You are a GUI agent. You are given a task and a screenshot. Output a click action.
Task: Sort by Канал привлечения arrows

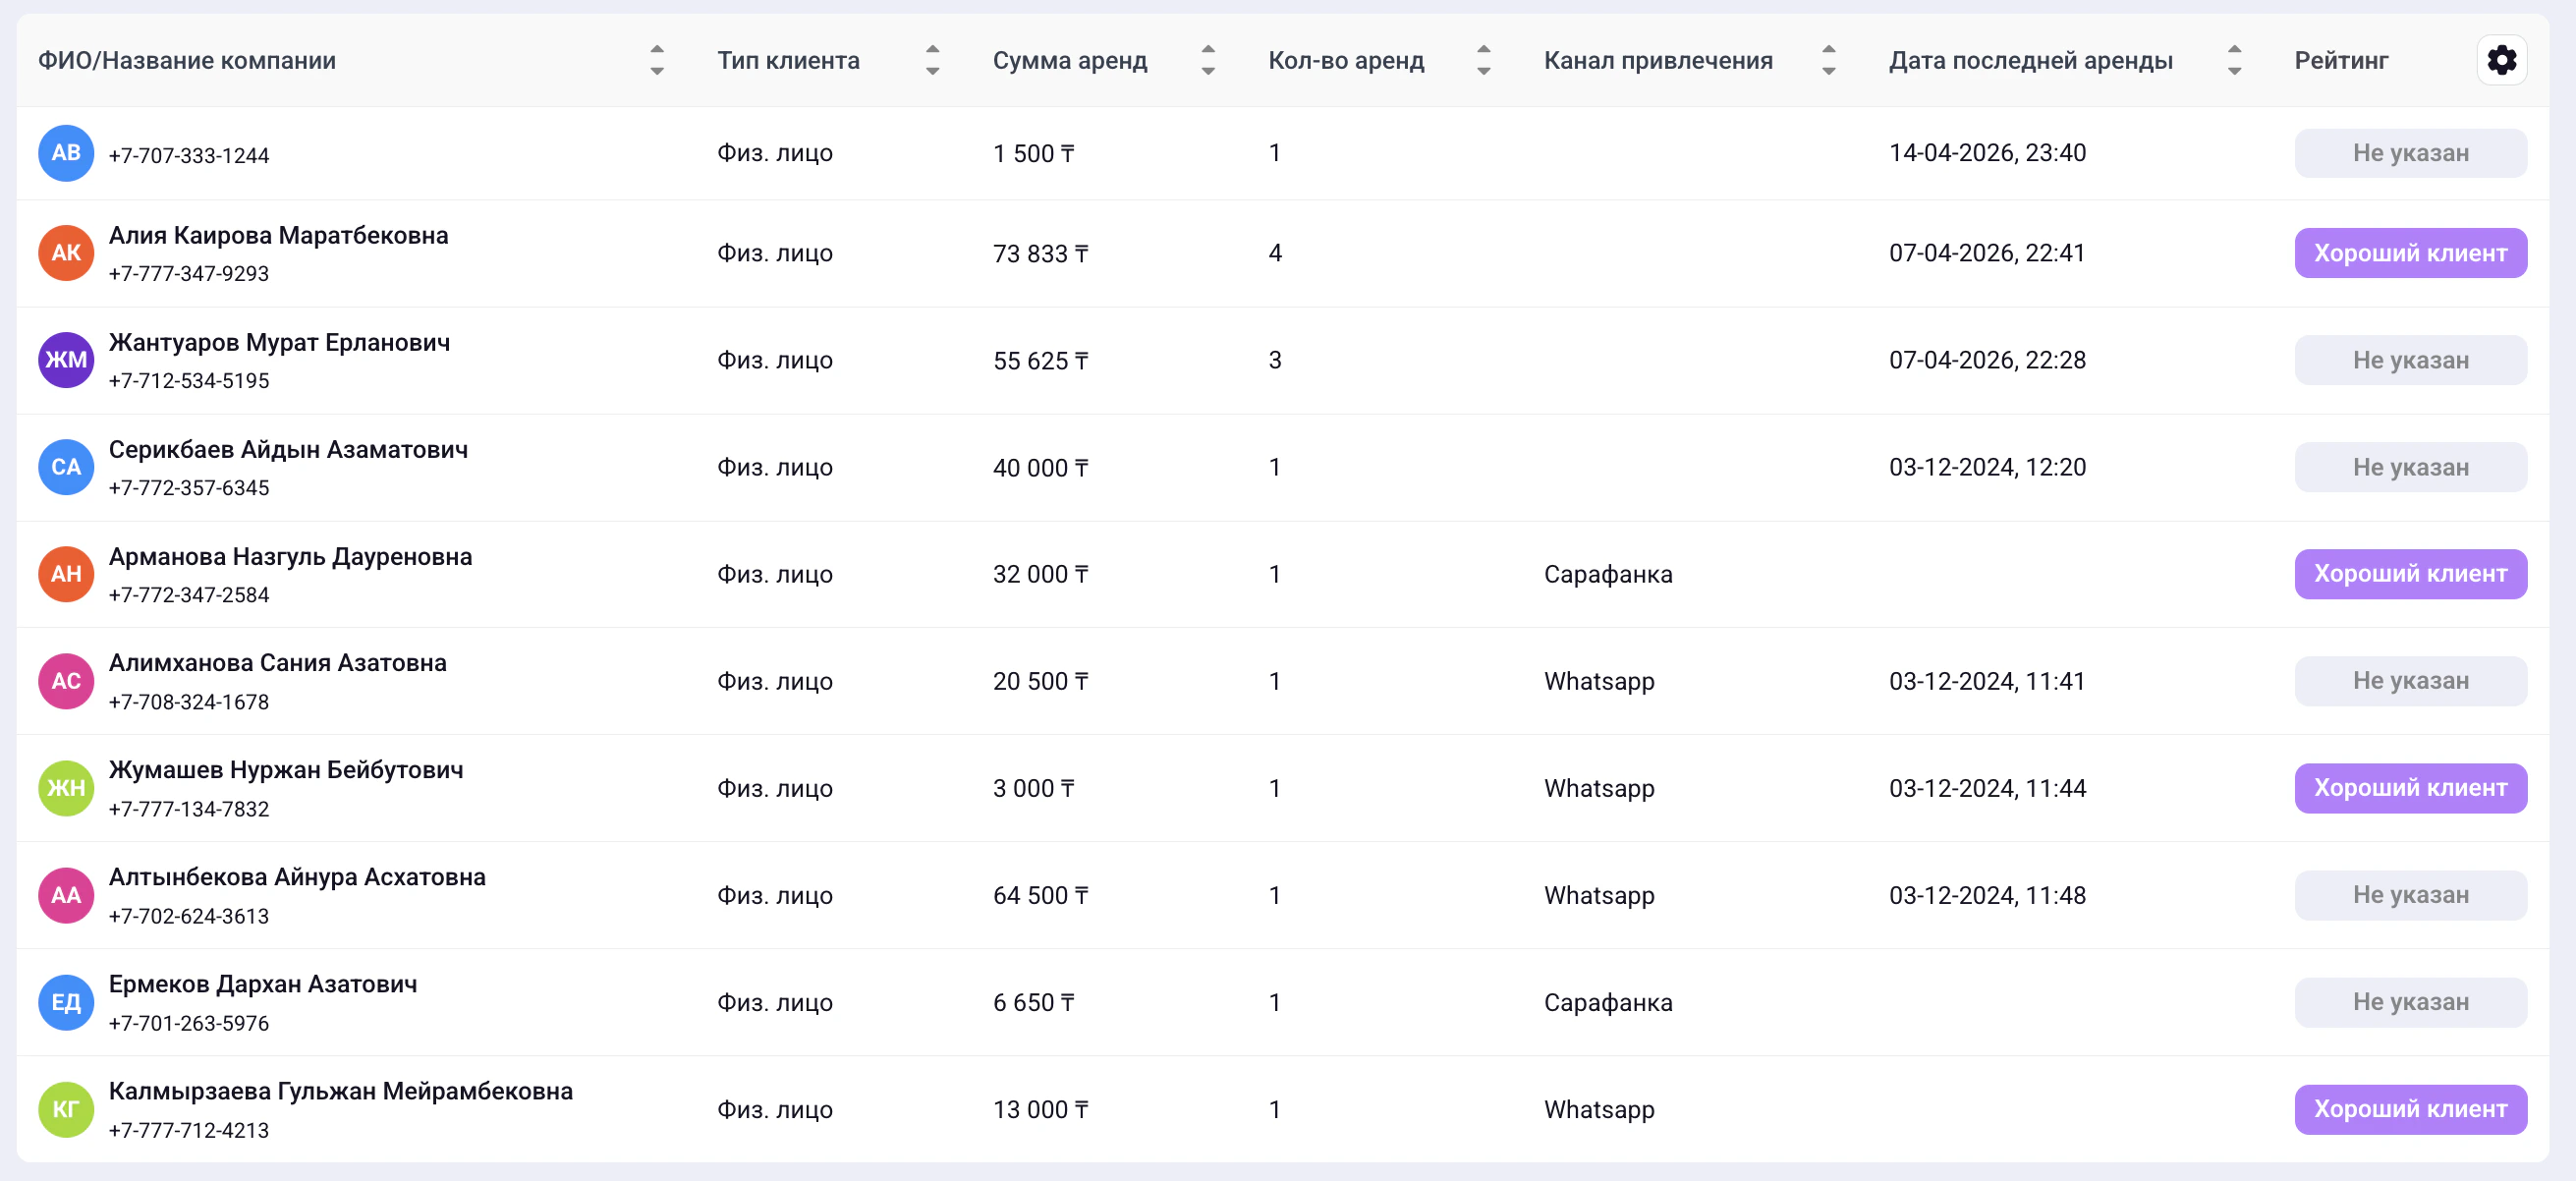1828,60
